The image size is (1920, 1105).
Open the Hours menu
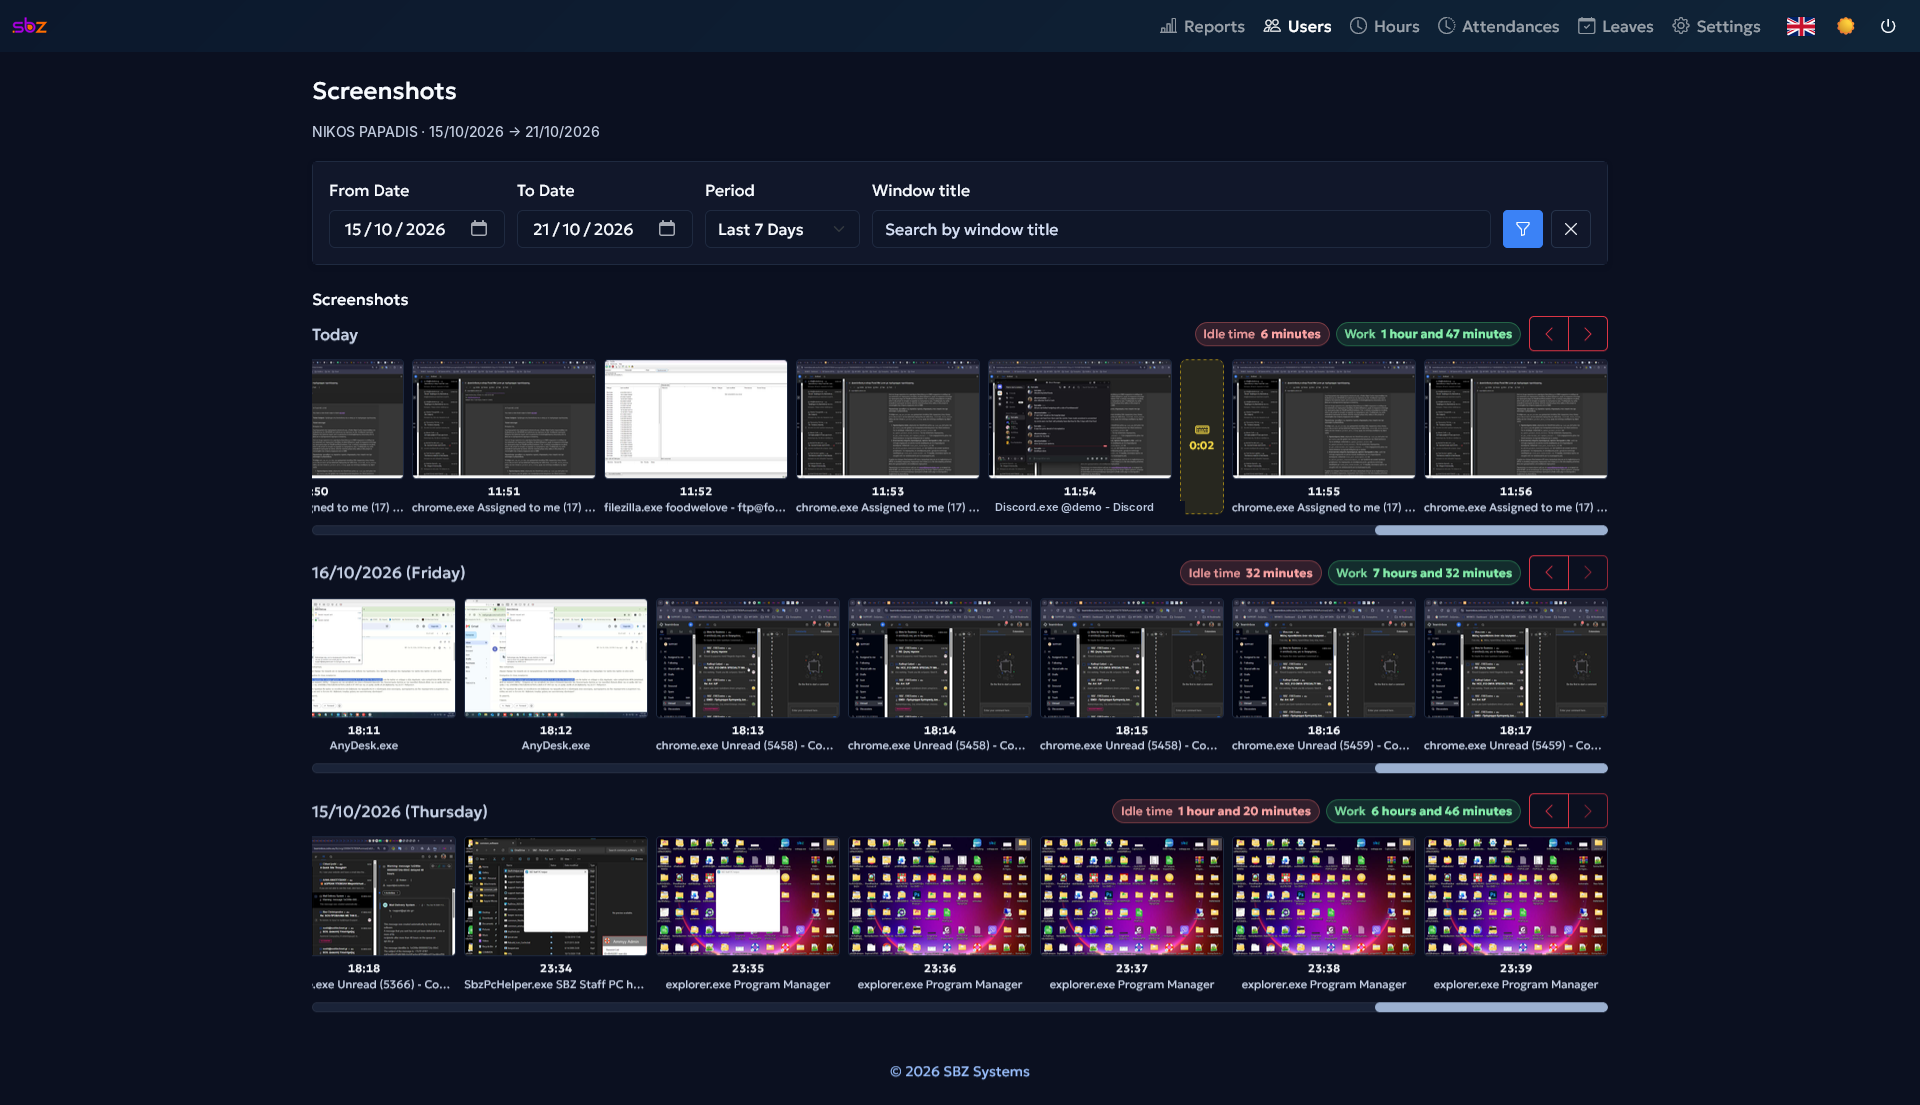click(x=1384, y=26)
